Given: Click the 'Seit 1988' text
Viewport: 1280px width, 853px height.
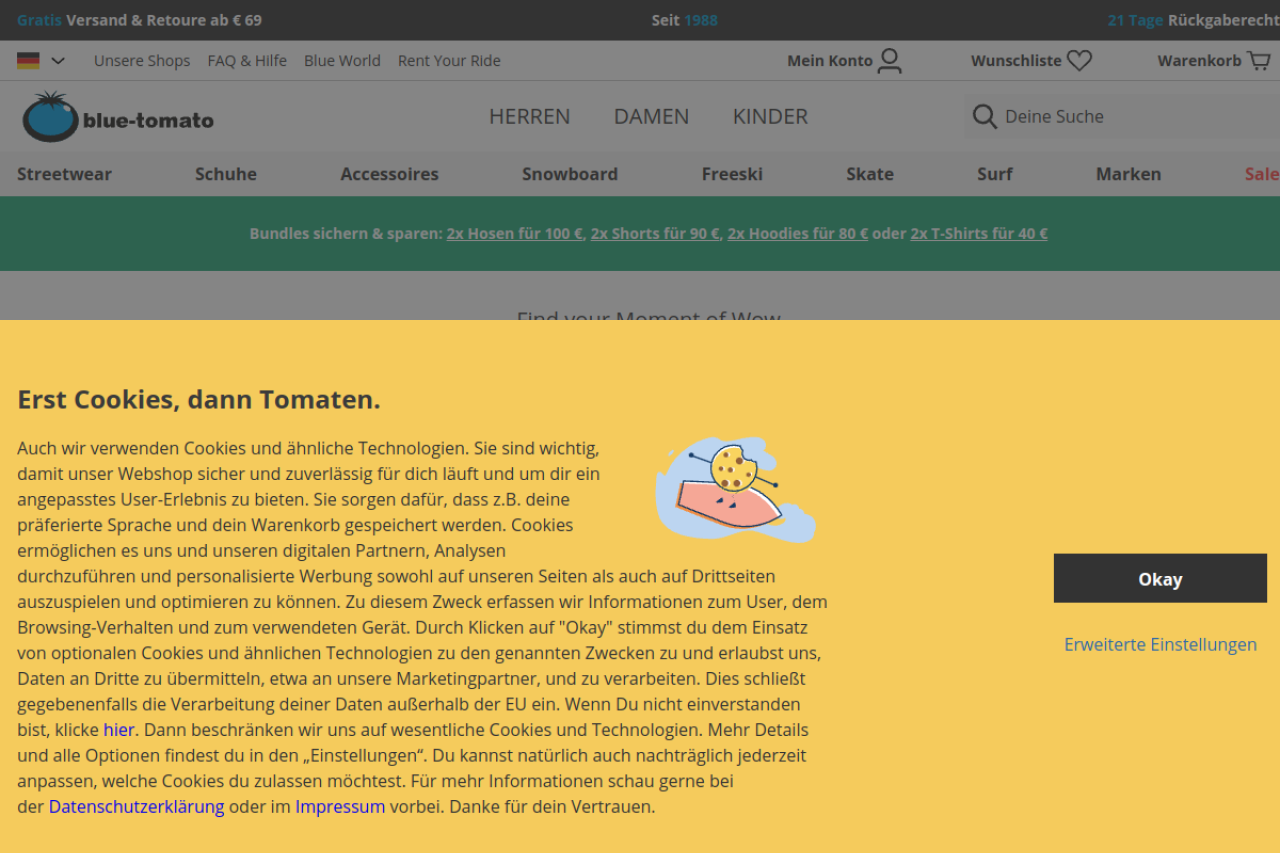Looking at the screenshot, I should coord(685,20).
